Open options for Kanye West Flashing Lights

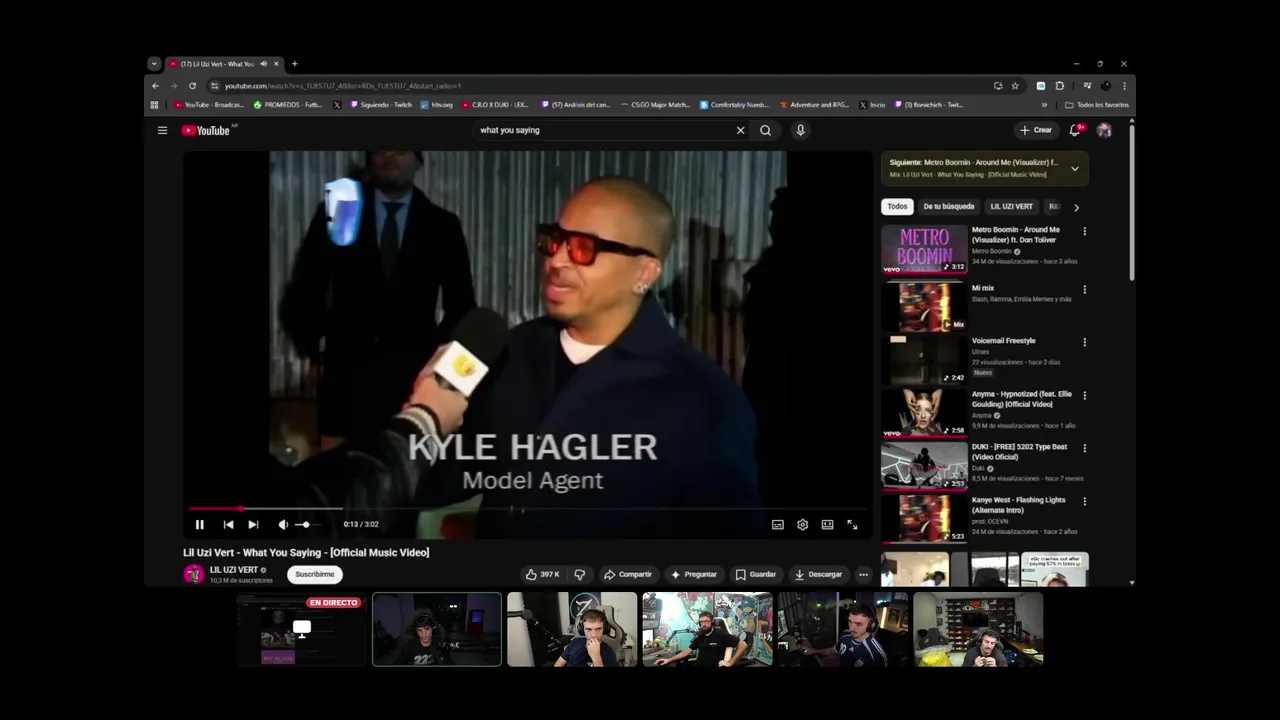click(1084, 502)
